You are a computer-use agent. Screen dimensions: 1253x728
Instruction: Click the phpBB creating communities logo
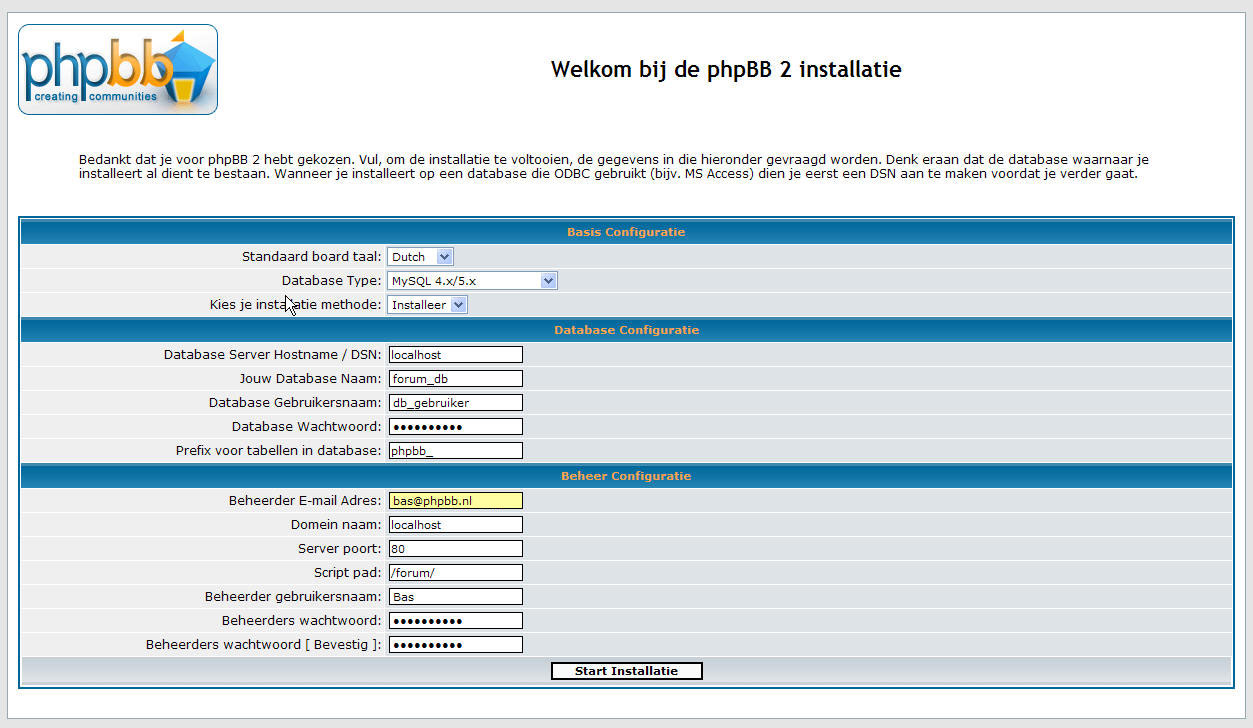[x=118, y=69]
